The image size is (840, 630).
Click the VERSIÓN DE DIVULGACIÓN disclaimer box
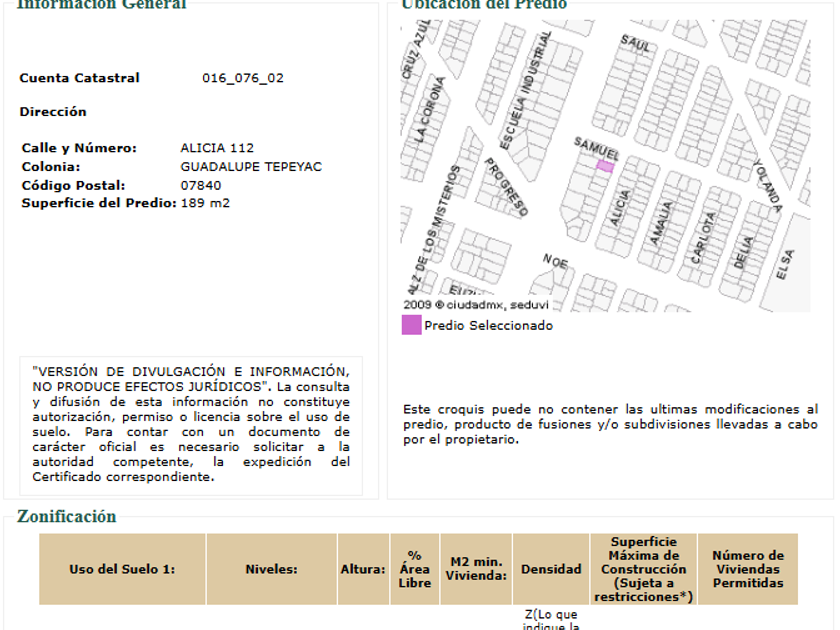click(x=191, y=424)
